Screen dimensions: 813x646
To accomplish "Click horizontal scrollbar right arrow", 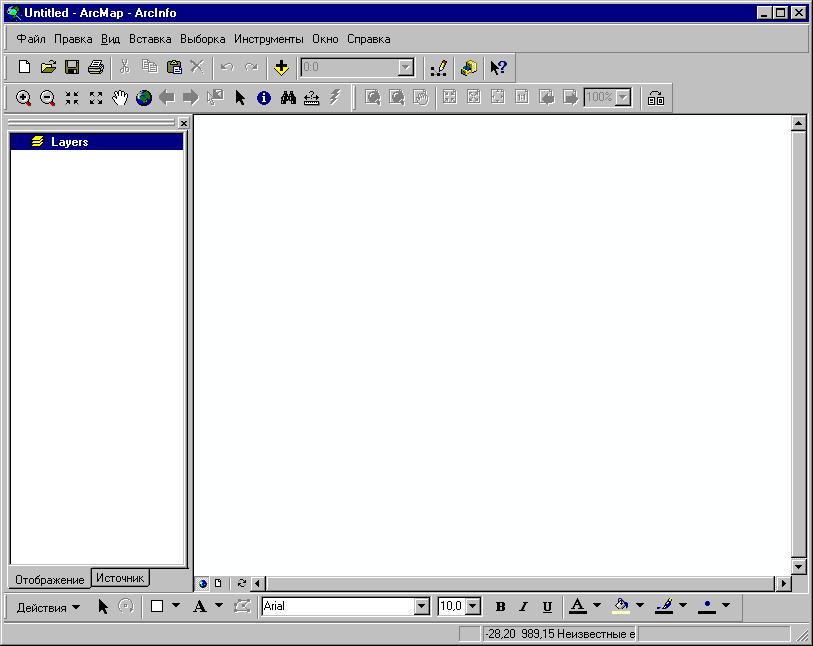I will (783, 583).
